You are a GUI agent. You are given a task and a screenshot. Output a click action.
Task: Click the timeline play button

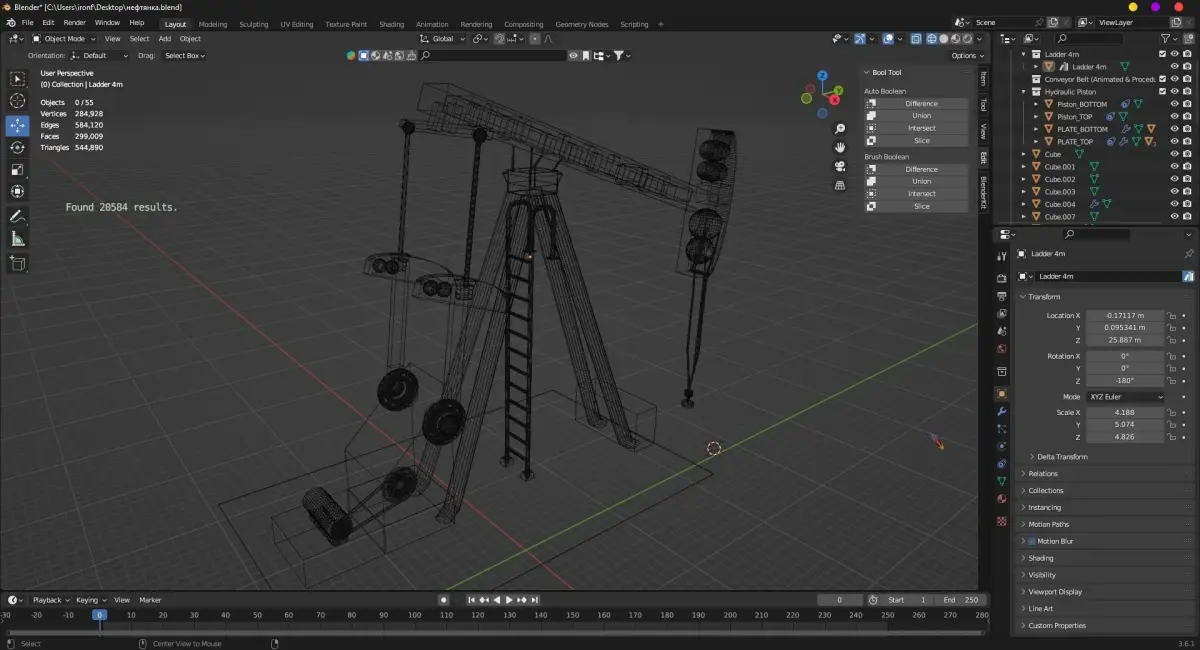tap(509, 600)
